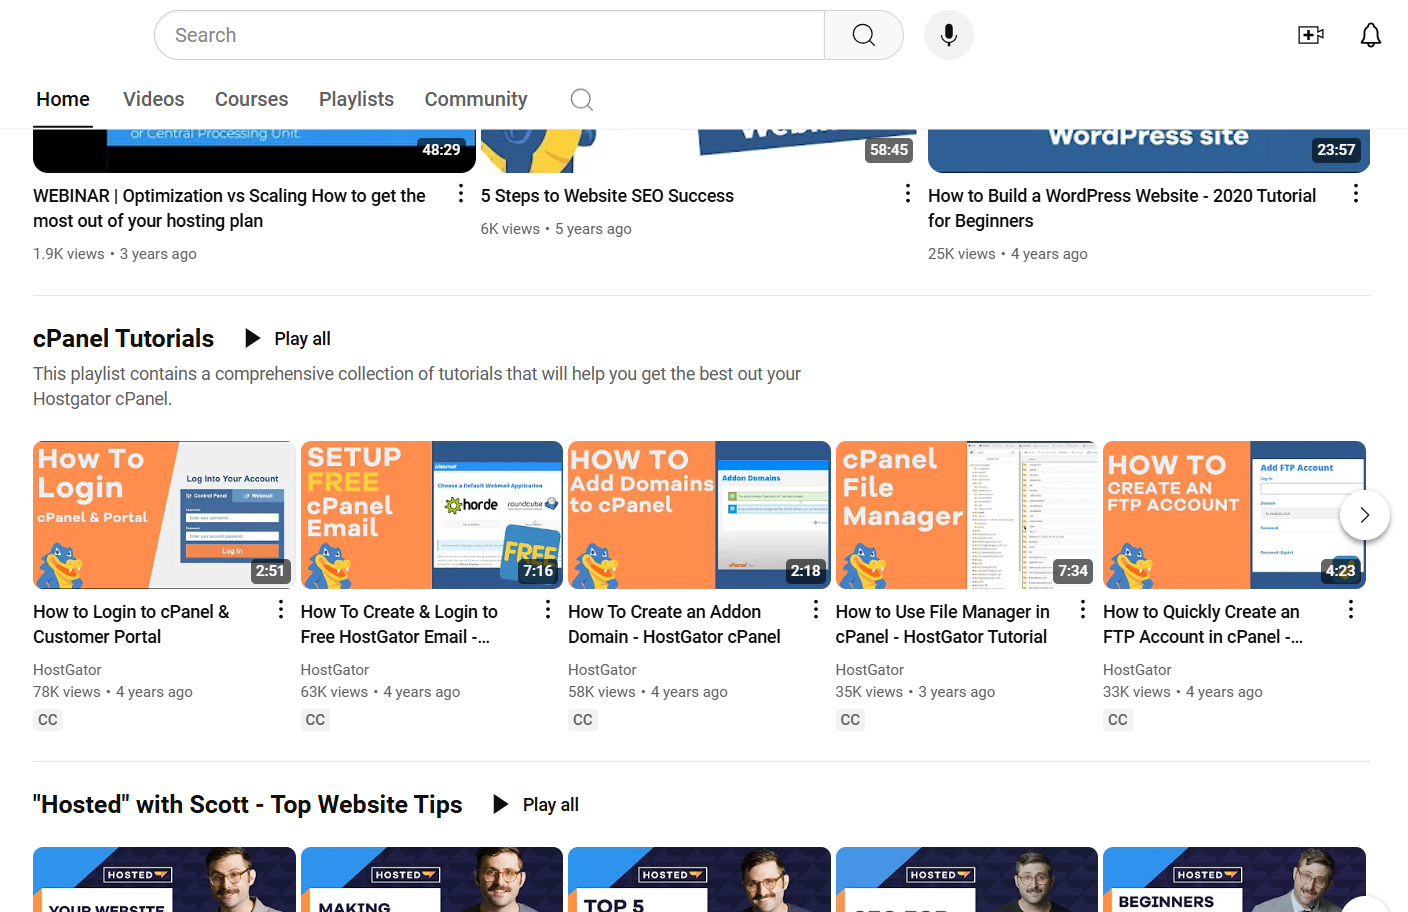
Task: Switch to the Videos tab
Action: click(x=153, y=99)
